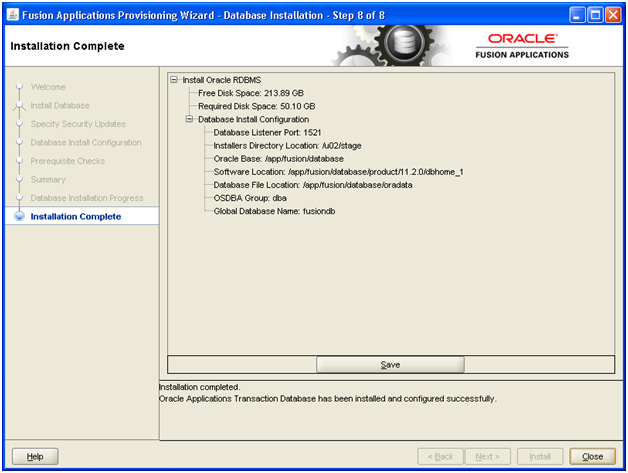Click the disabled Next button
Screen dimensions: 628x473
click(487, 456)
